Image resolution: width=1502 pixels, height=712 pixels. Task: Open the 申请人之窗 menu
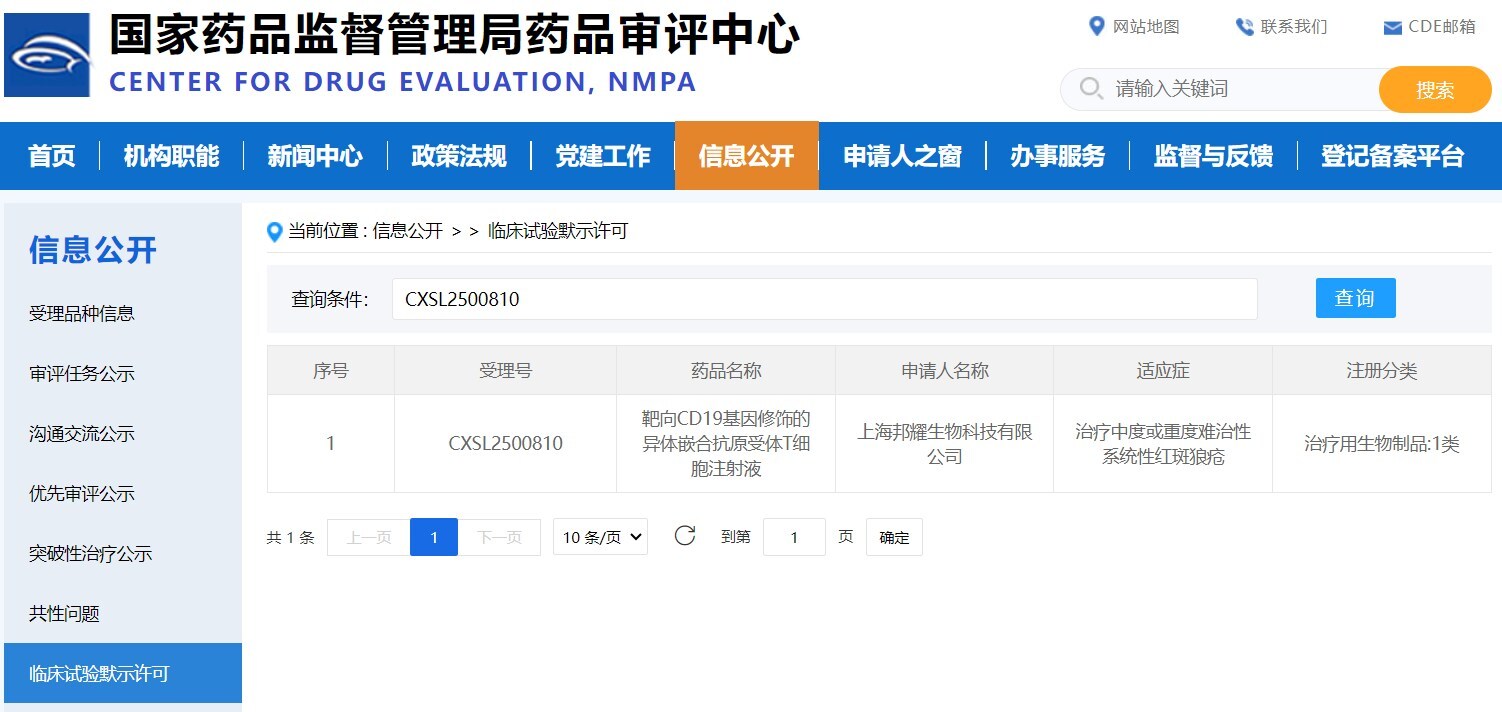pyautogui.click(x=899, y=156)
